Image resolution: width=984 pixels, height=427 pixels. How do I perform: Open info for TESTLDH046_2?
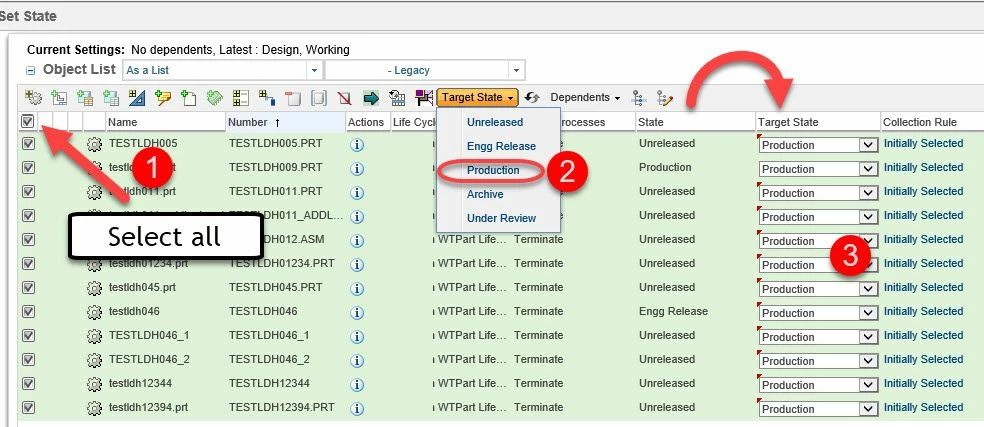(357, 360)
